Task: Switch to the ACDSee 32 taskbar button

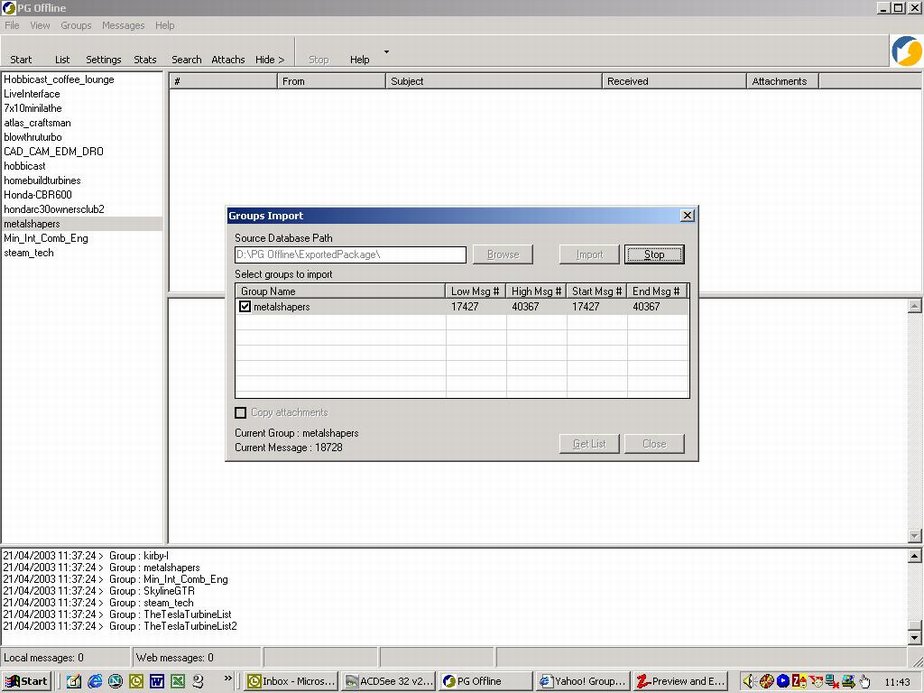Action: 389,681
